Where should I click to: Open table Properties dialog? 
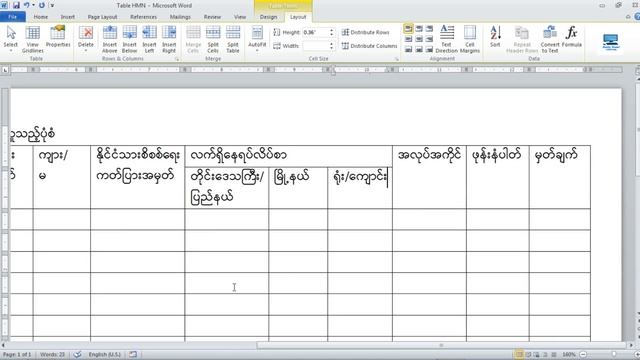pos(58,37)
